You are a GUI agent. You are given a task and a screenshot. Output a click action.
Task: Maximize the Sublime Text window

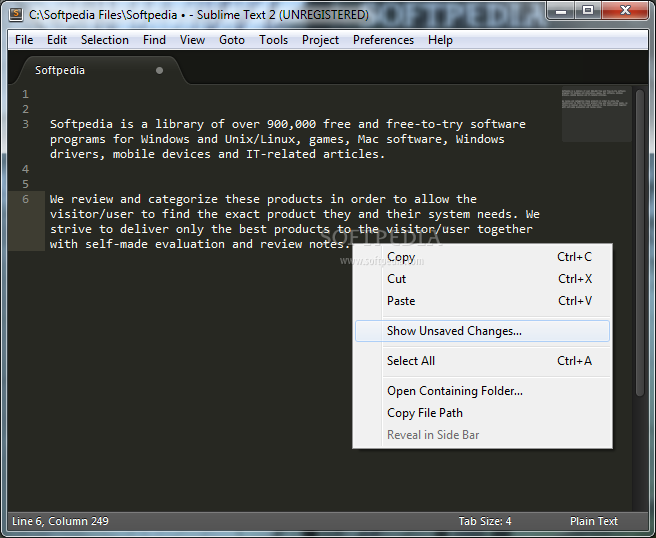click(588, 11)
